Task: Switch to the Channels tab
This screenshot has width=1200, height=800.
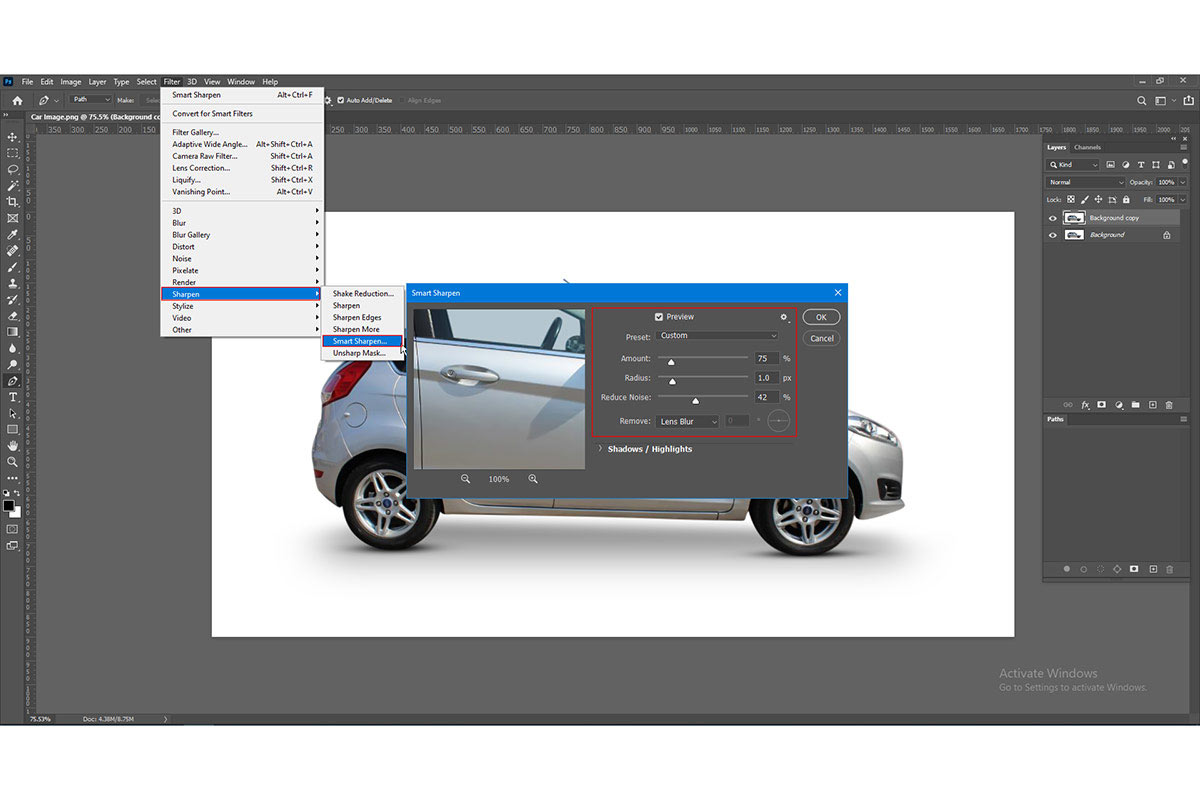Action: pos(1087,147)
